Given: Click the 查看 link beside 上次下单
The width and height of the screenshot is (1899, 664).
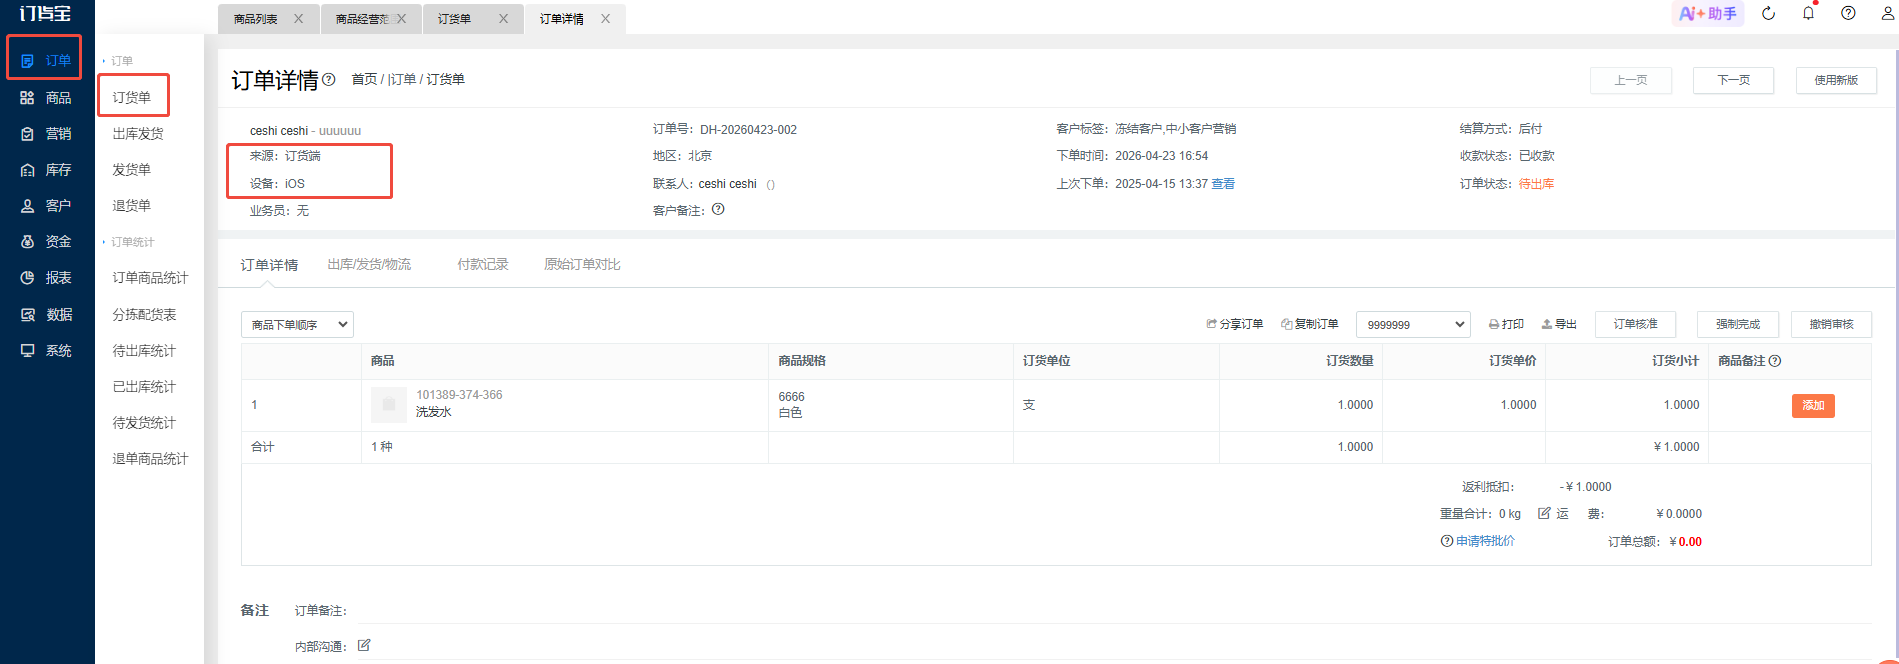Looking at the screenshot, I should coord(1223,184).
